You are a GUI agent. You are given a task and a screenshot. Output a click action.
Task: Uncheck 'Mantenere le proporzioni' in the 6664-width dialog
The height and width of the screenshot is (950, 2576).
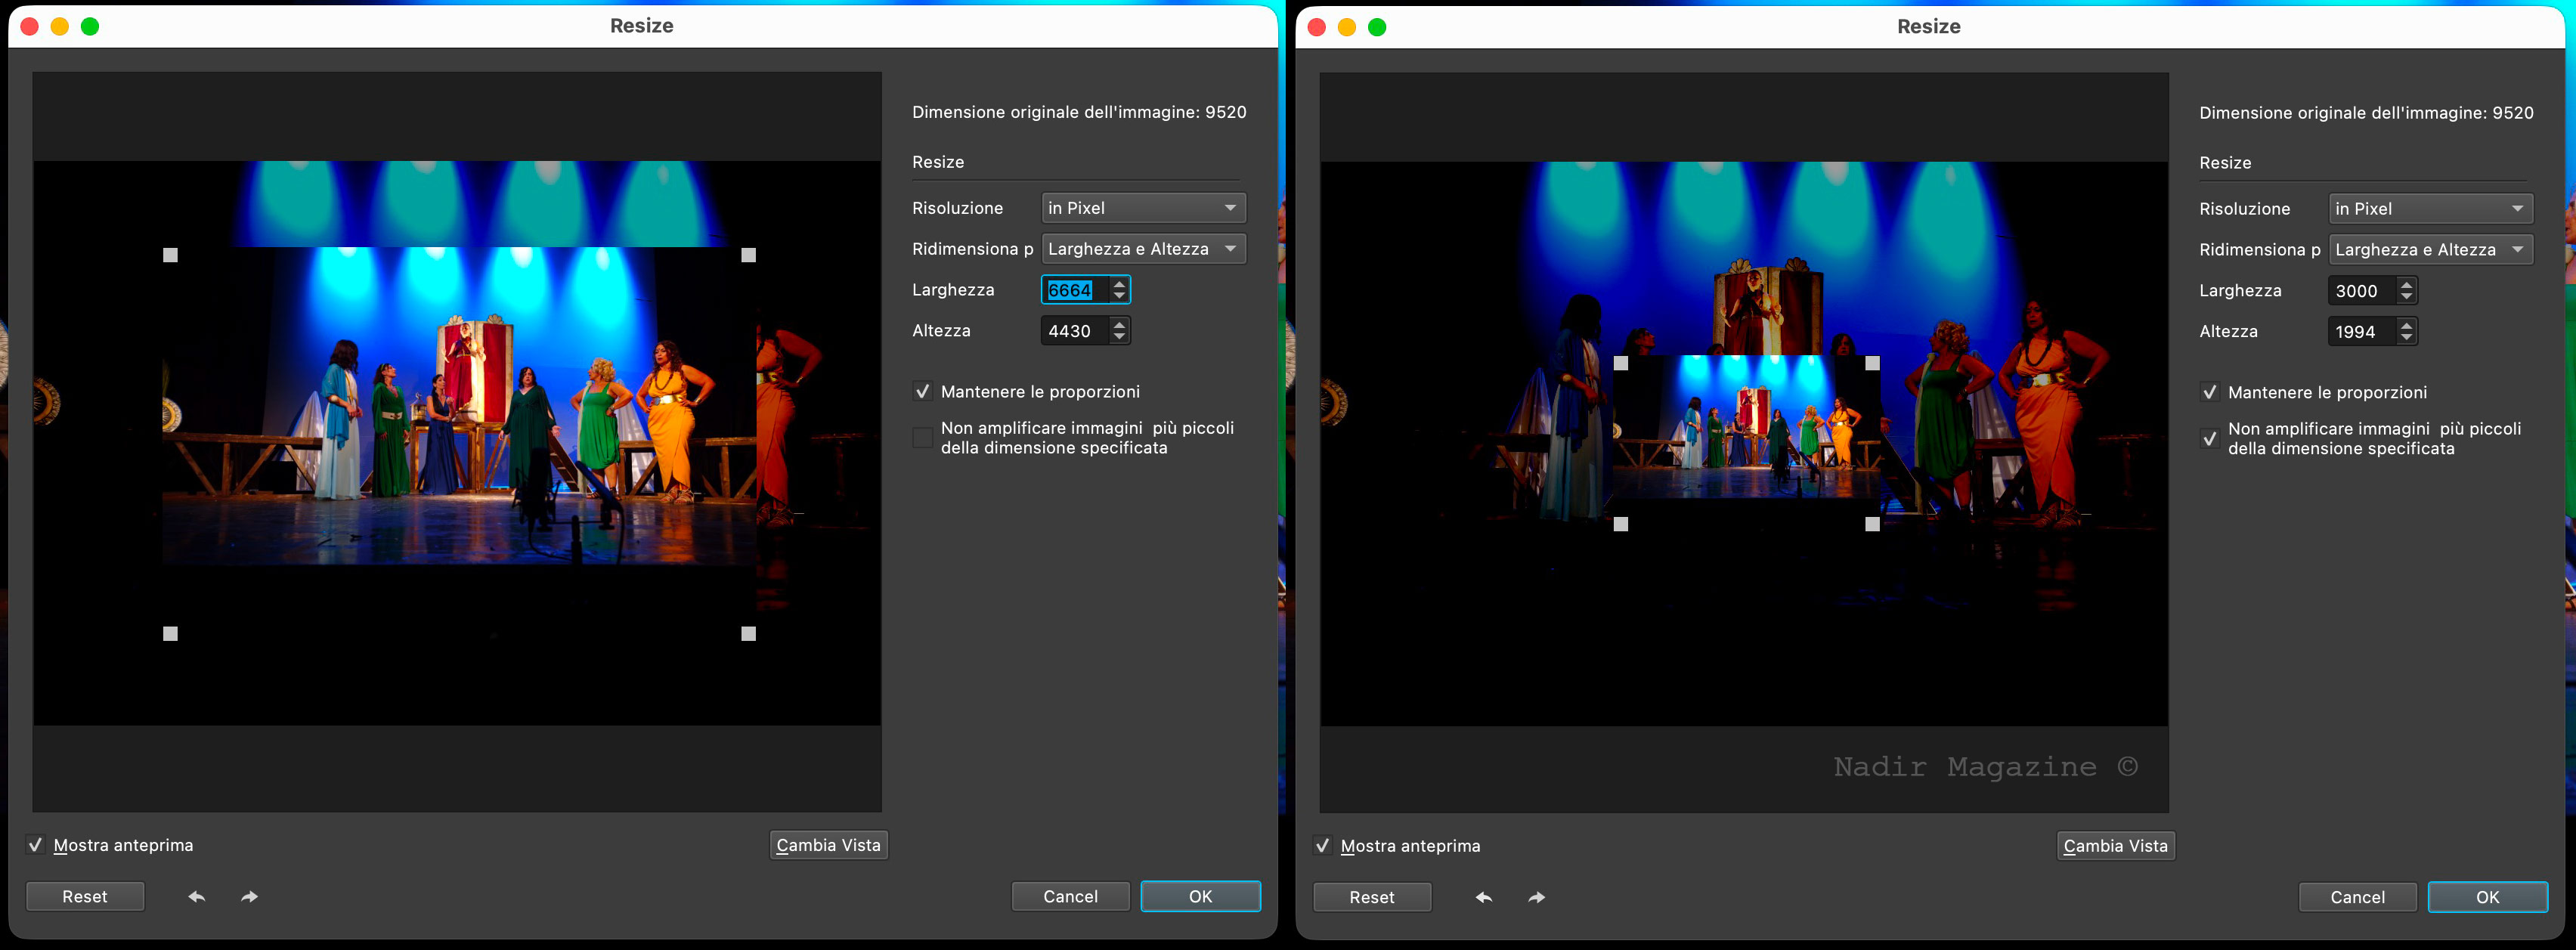[x=922, y=392]
